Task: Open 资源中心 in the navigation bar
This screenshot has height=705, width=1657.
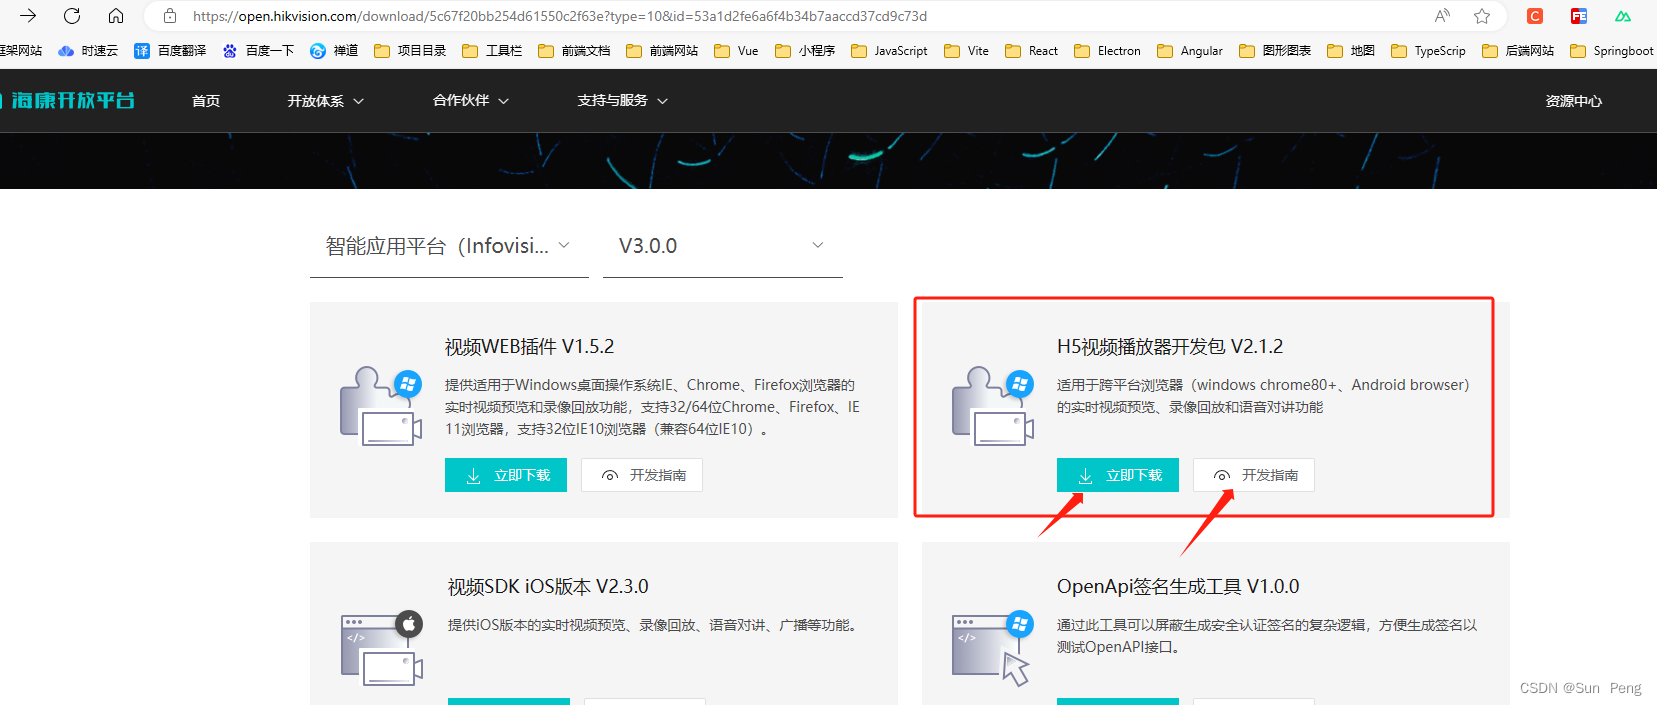Action: [x=1573, y=101]
